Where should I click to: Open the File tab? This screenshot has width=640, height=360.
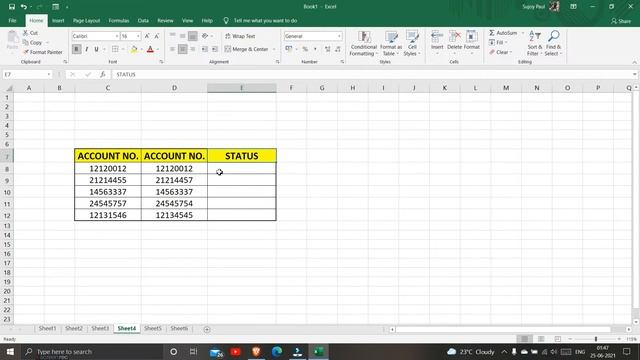coord(12,20)
